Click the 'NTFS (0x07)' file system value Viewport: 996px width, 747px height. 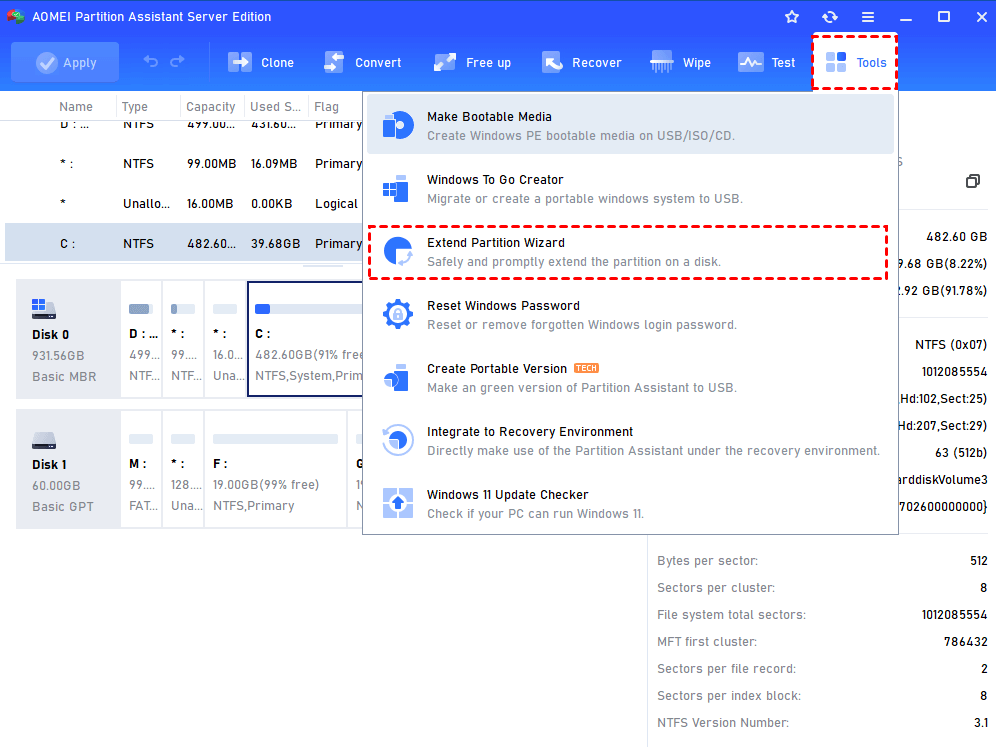click(x=951, y=345)
